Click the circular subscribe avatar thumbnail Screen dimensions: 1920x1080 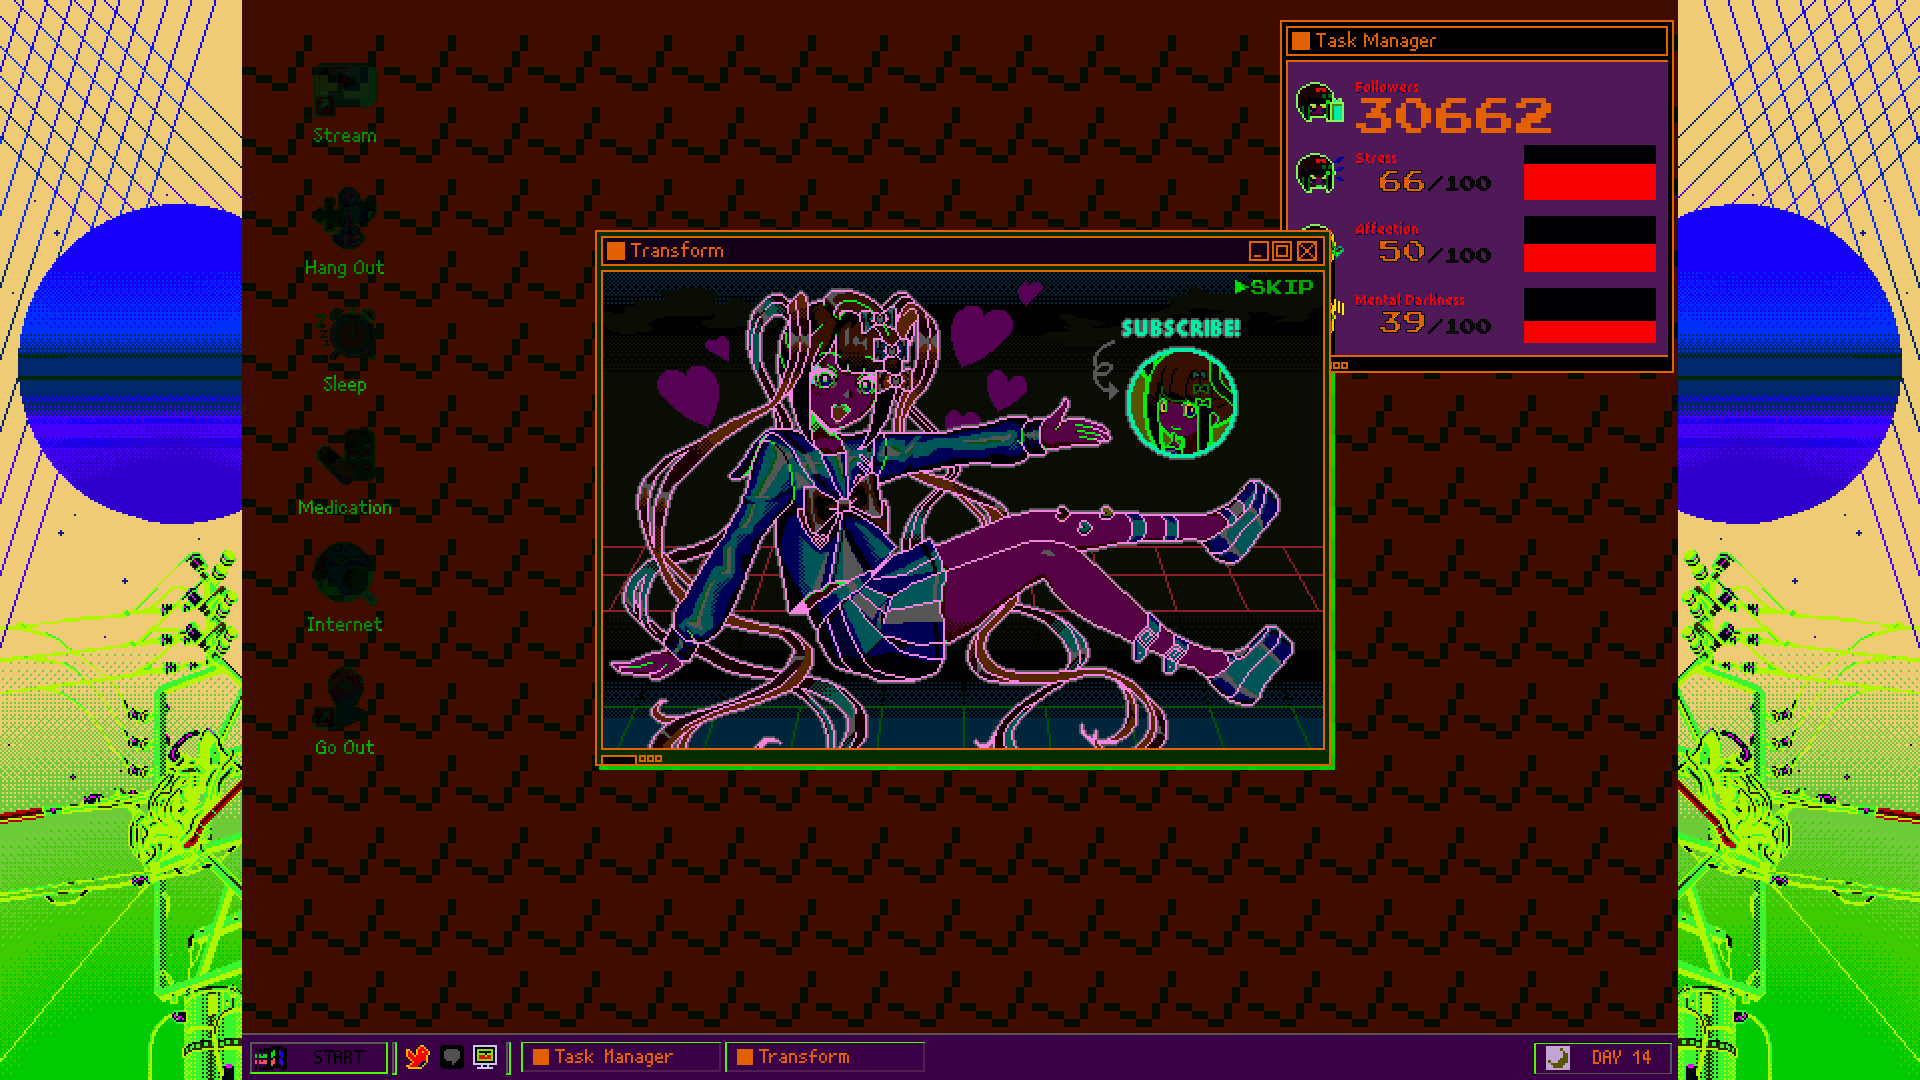coord(1182,403)
